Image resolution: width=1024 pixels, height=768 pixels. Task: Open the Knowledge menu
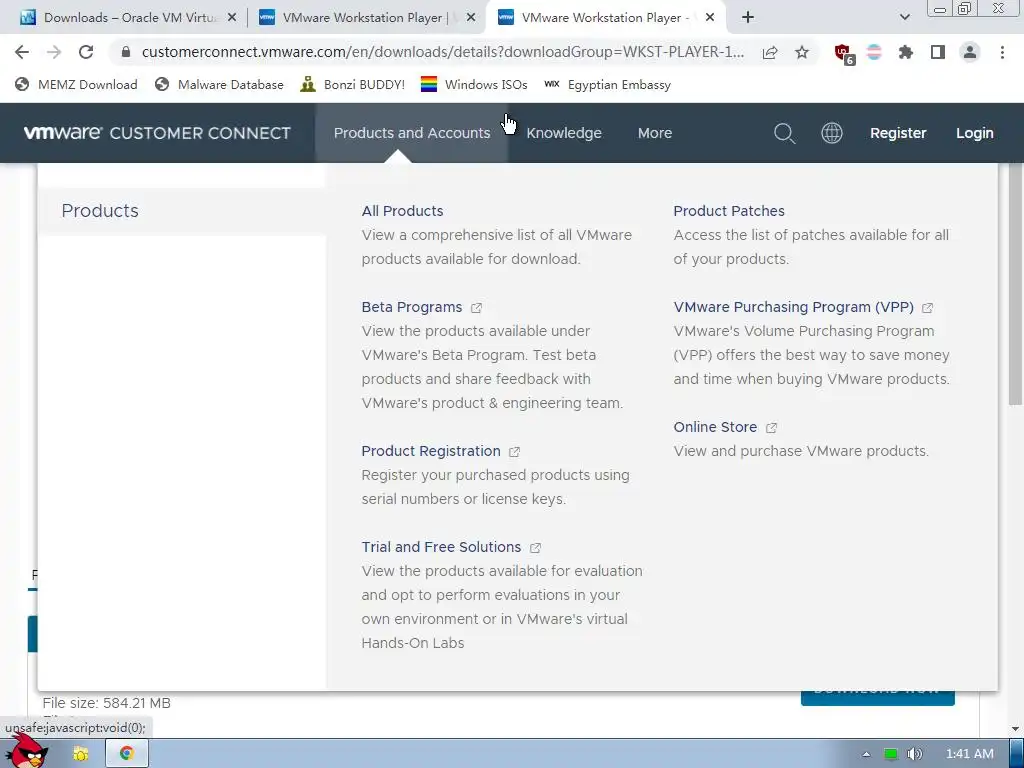564,133
